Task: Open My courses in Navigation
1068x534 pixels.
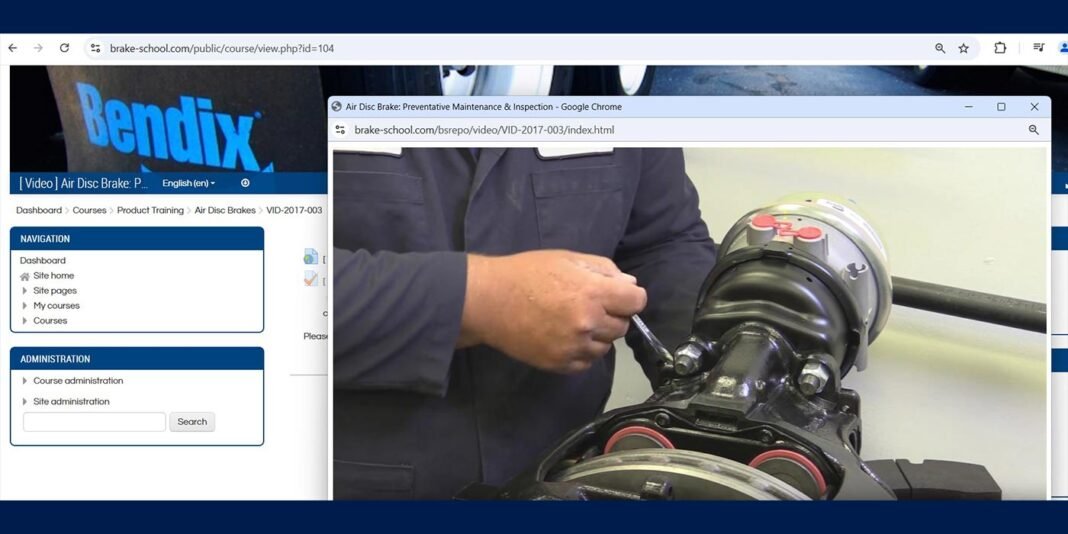Action: click(x=57, y=306)
